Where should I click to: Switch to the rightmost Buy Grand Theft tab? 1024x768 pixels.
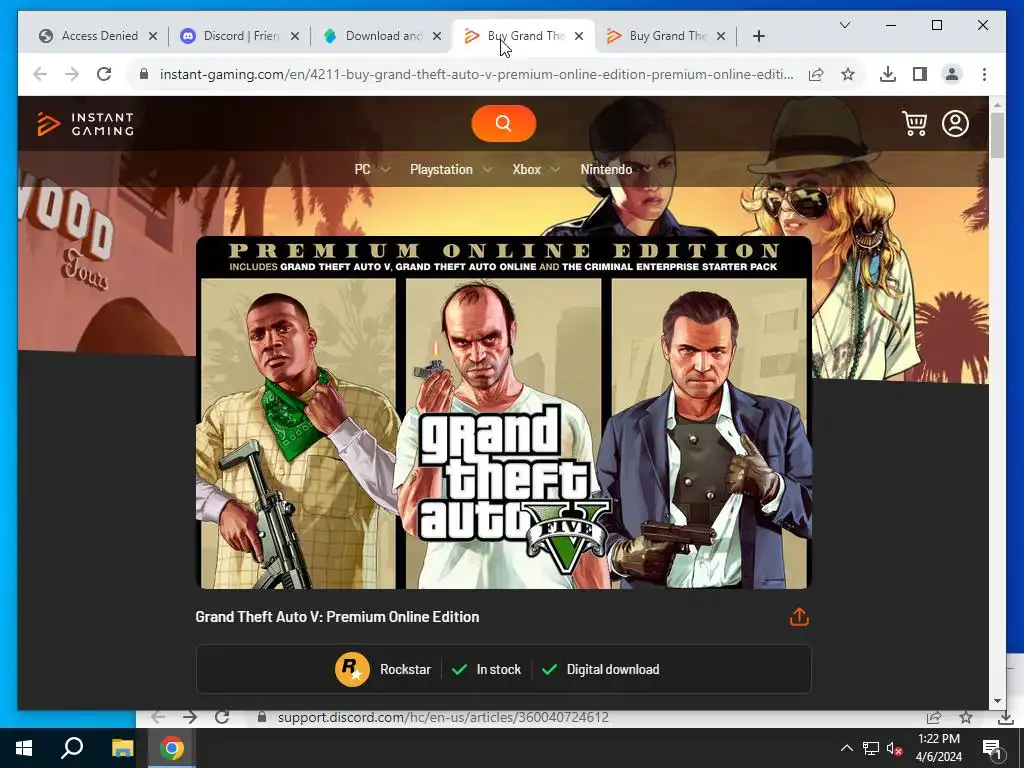(665, 36)
